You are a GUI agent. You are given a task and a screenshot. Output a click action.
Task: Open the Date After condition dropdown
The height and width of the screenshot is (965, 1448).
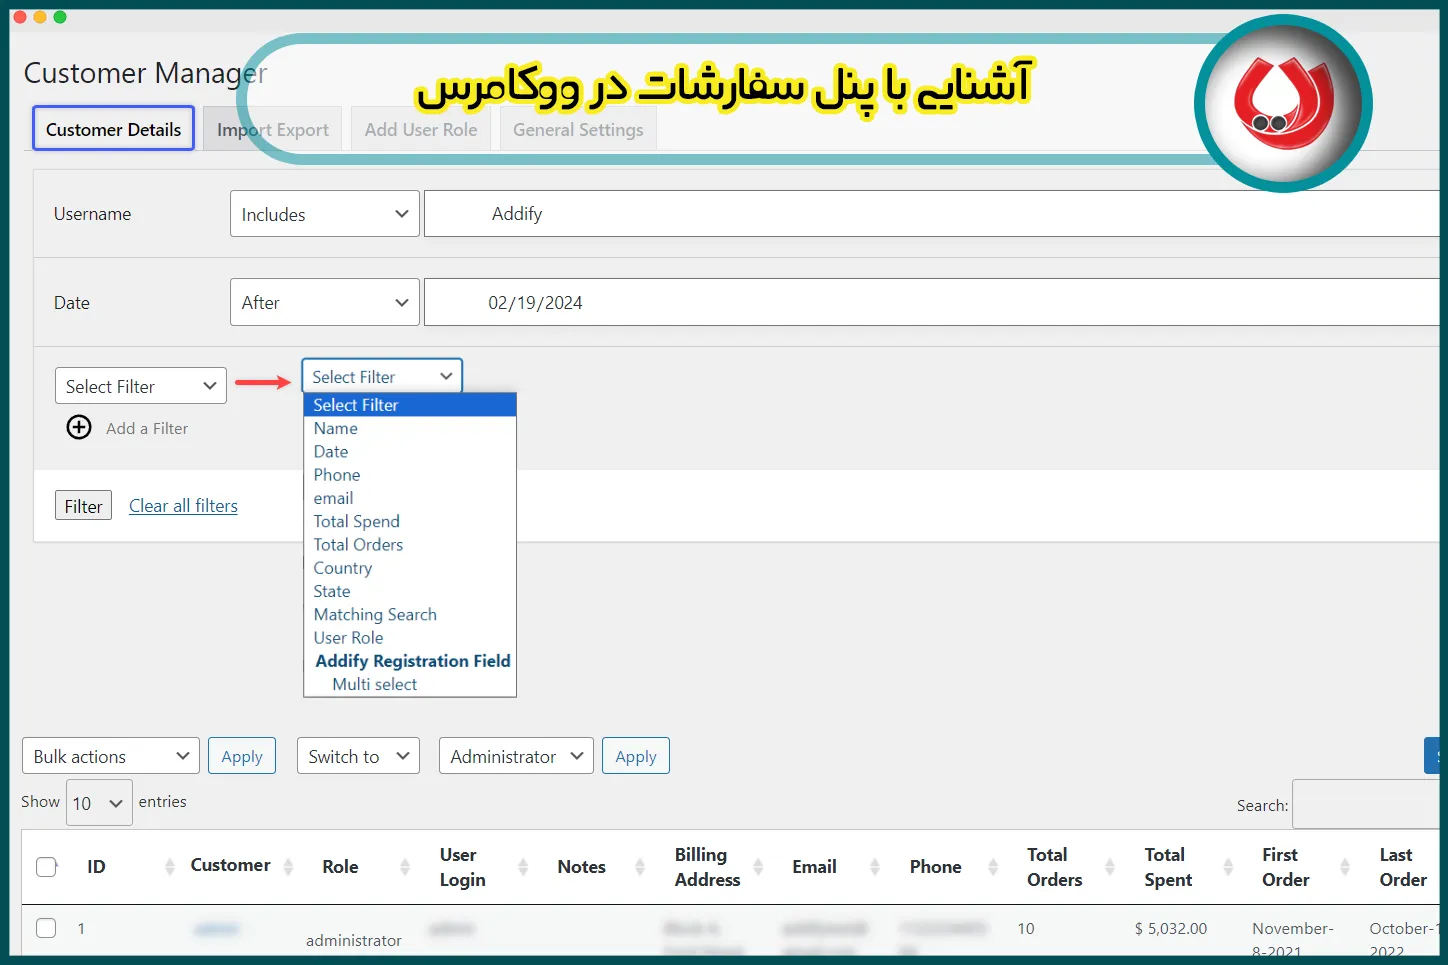[x=325, y=302]
